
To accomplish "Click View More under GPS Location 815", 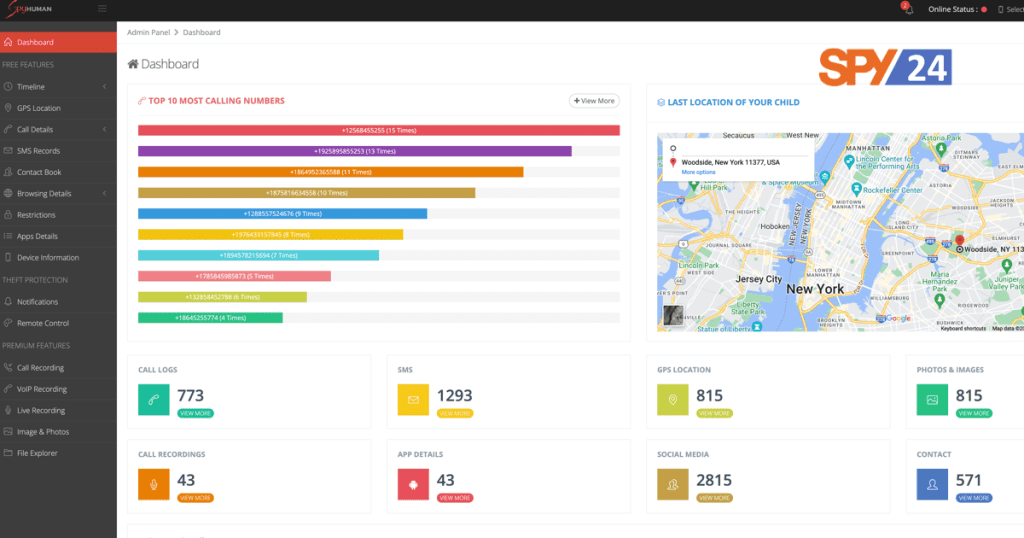I will click(714, 413).
